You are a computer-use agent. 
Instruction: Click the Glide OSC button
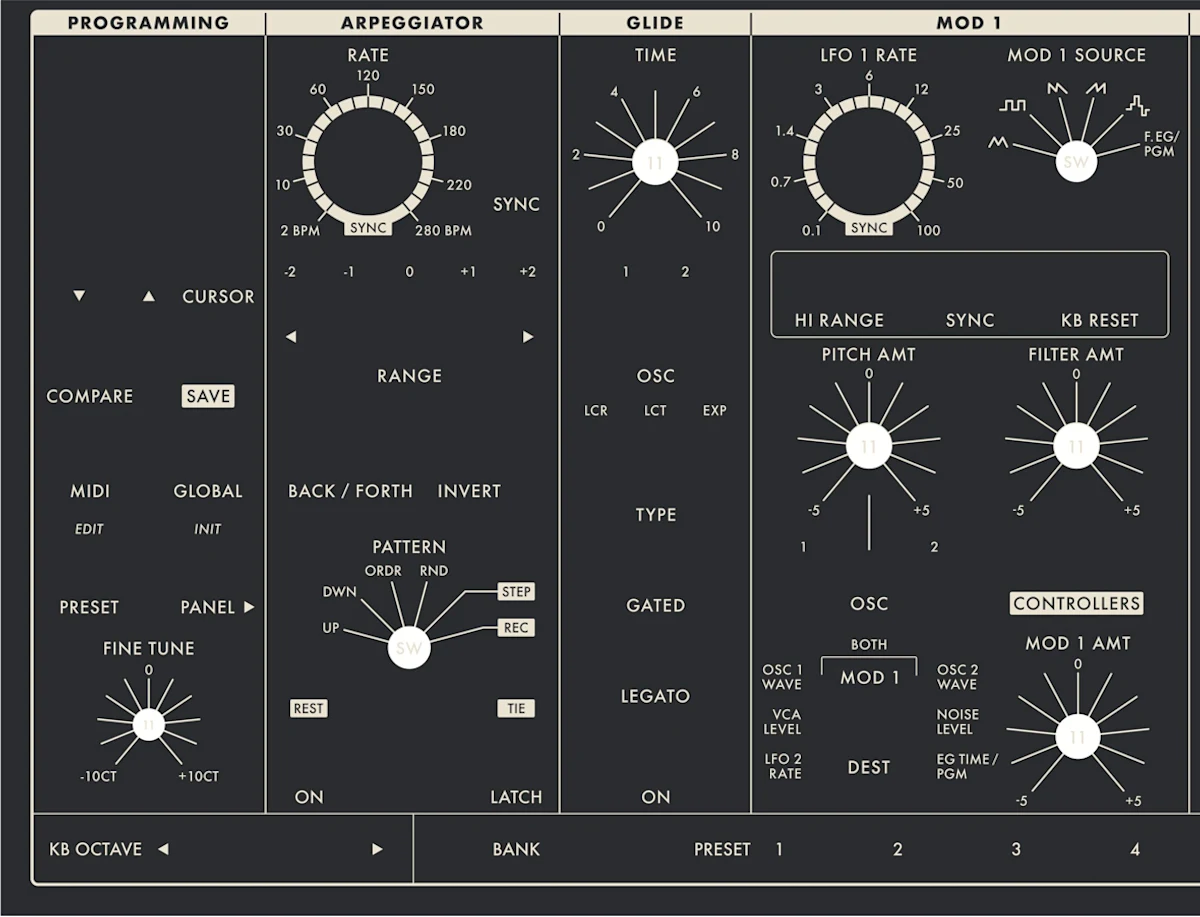point(655,376)
